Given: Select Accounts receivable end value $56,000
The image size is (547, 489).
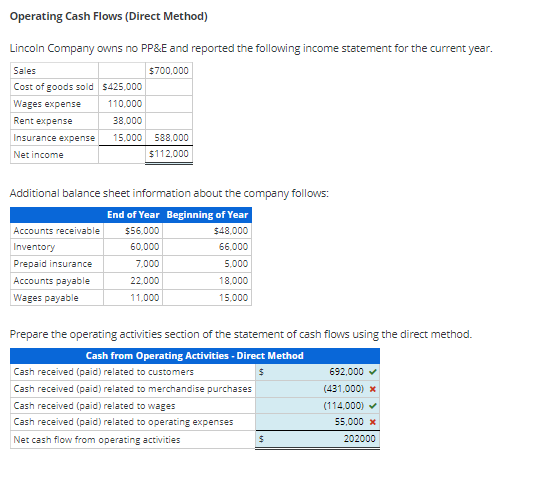Looking at the screenshot, I should click(142, 231).
